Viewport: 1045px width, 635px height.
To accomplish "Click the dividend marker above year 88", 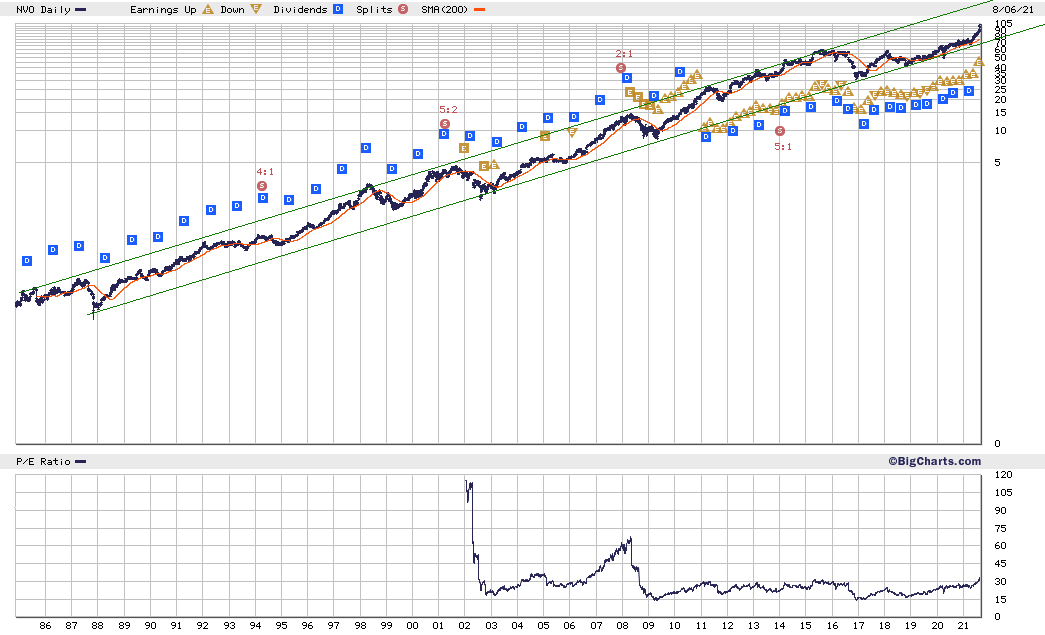I will [105, 258].
